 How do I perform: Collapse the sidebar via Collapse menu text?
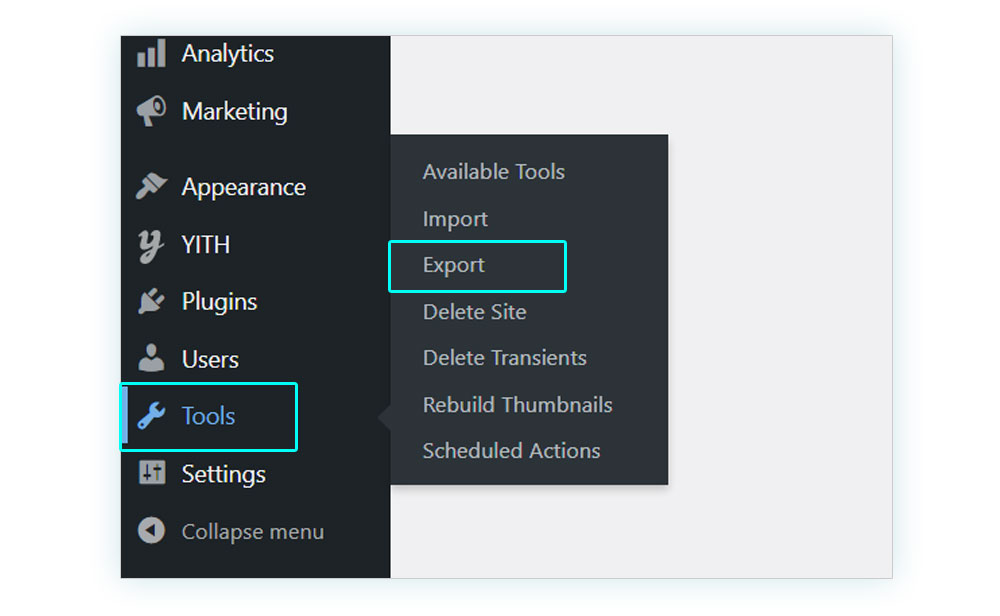[253, 532]
